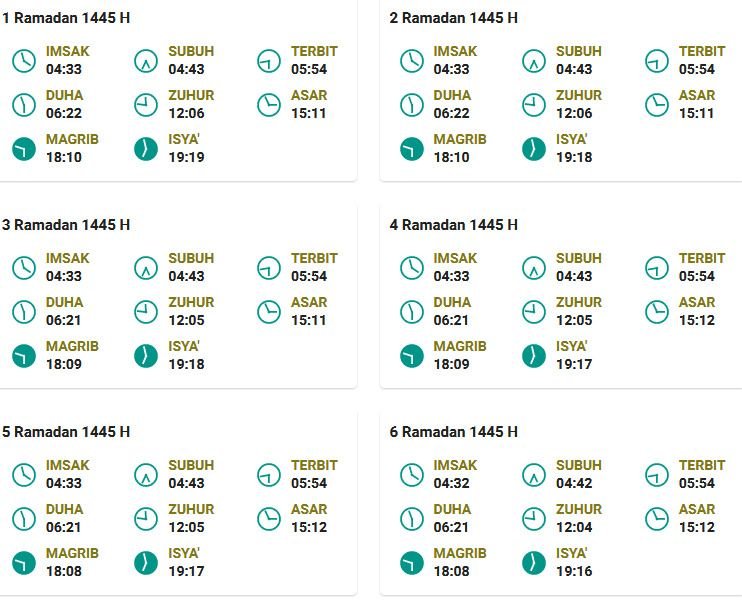Click the Zuhur clock icon for 1 Ramadan

pyautogui.click(x=146, y=104)
